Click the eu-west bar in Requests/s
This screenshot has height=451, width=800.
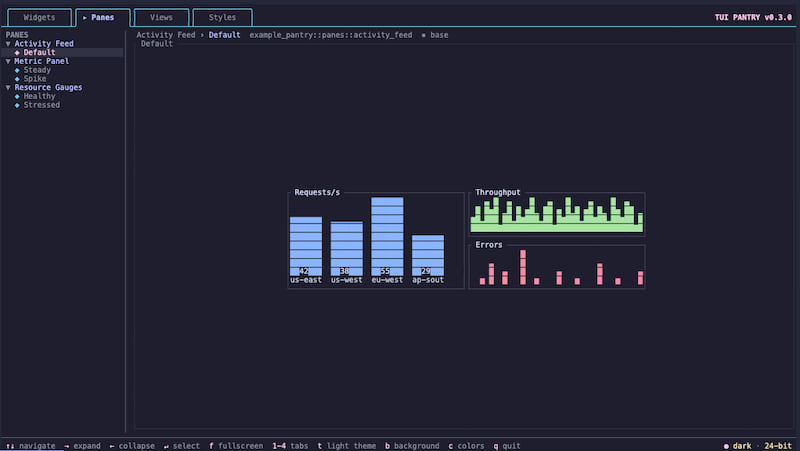pyautogui.click(x=387, y=236)
